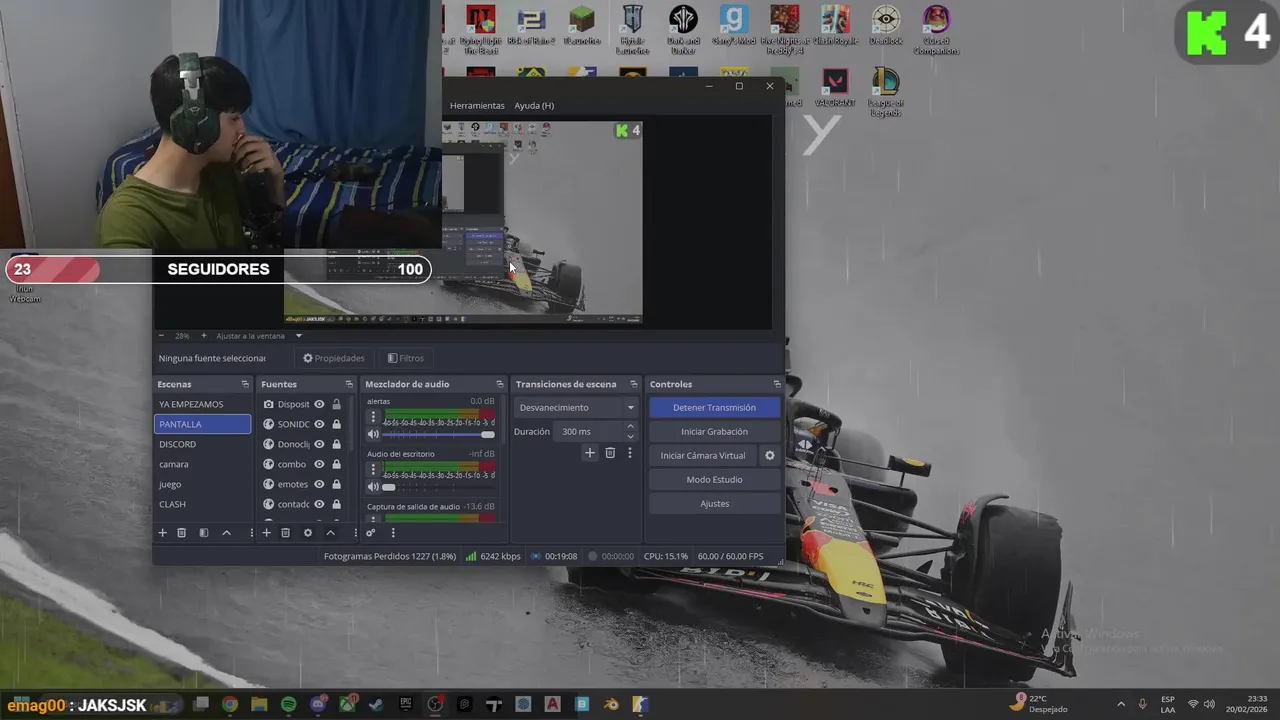Screen dimensions: 1280x720
Task: Move source up with Fuentes arrow icon
Action: tap(330, 533)
